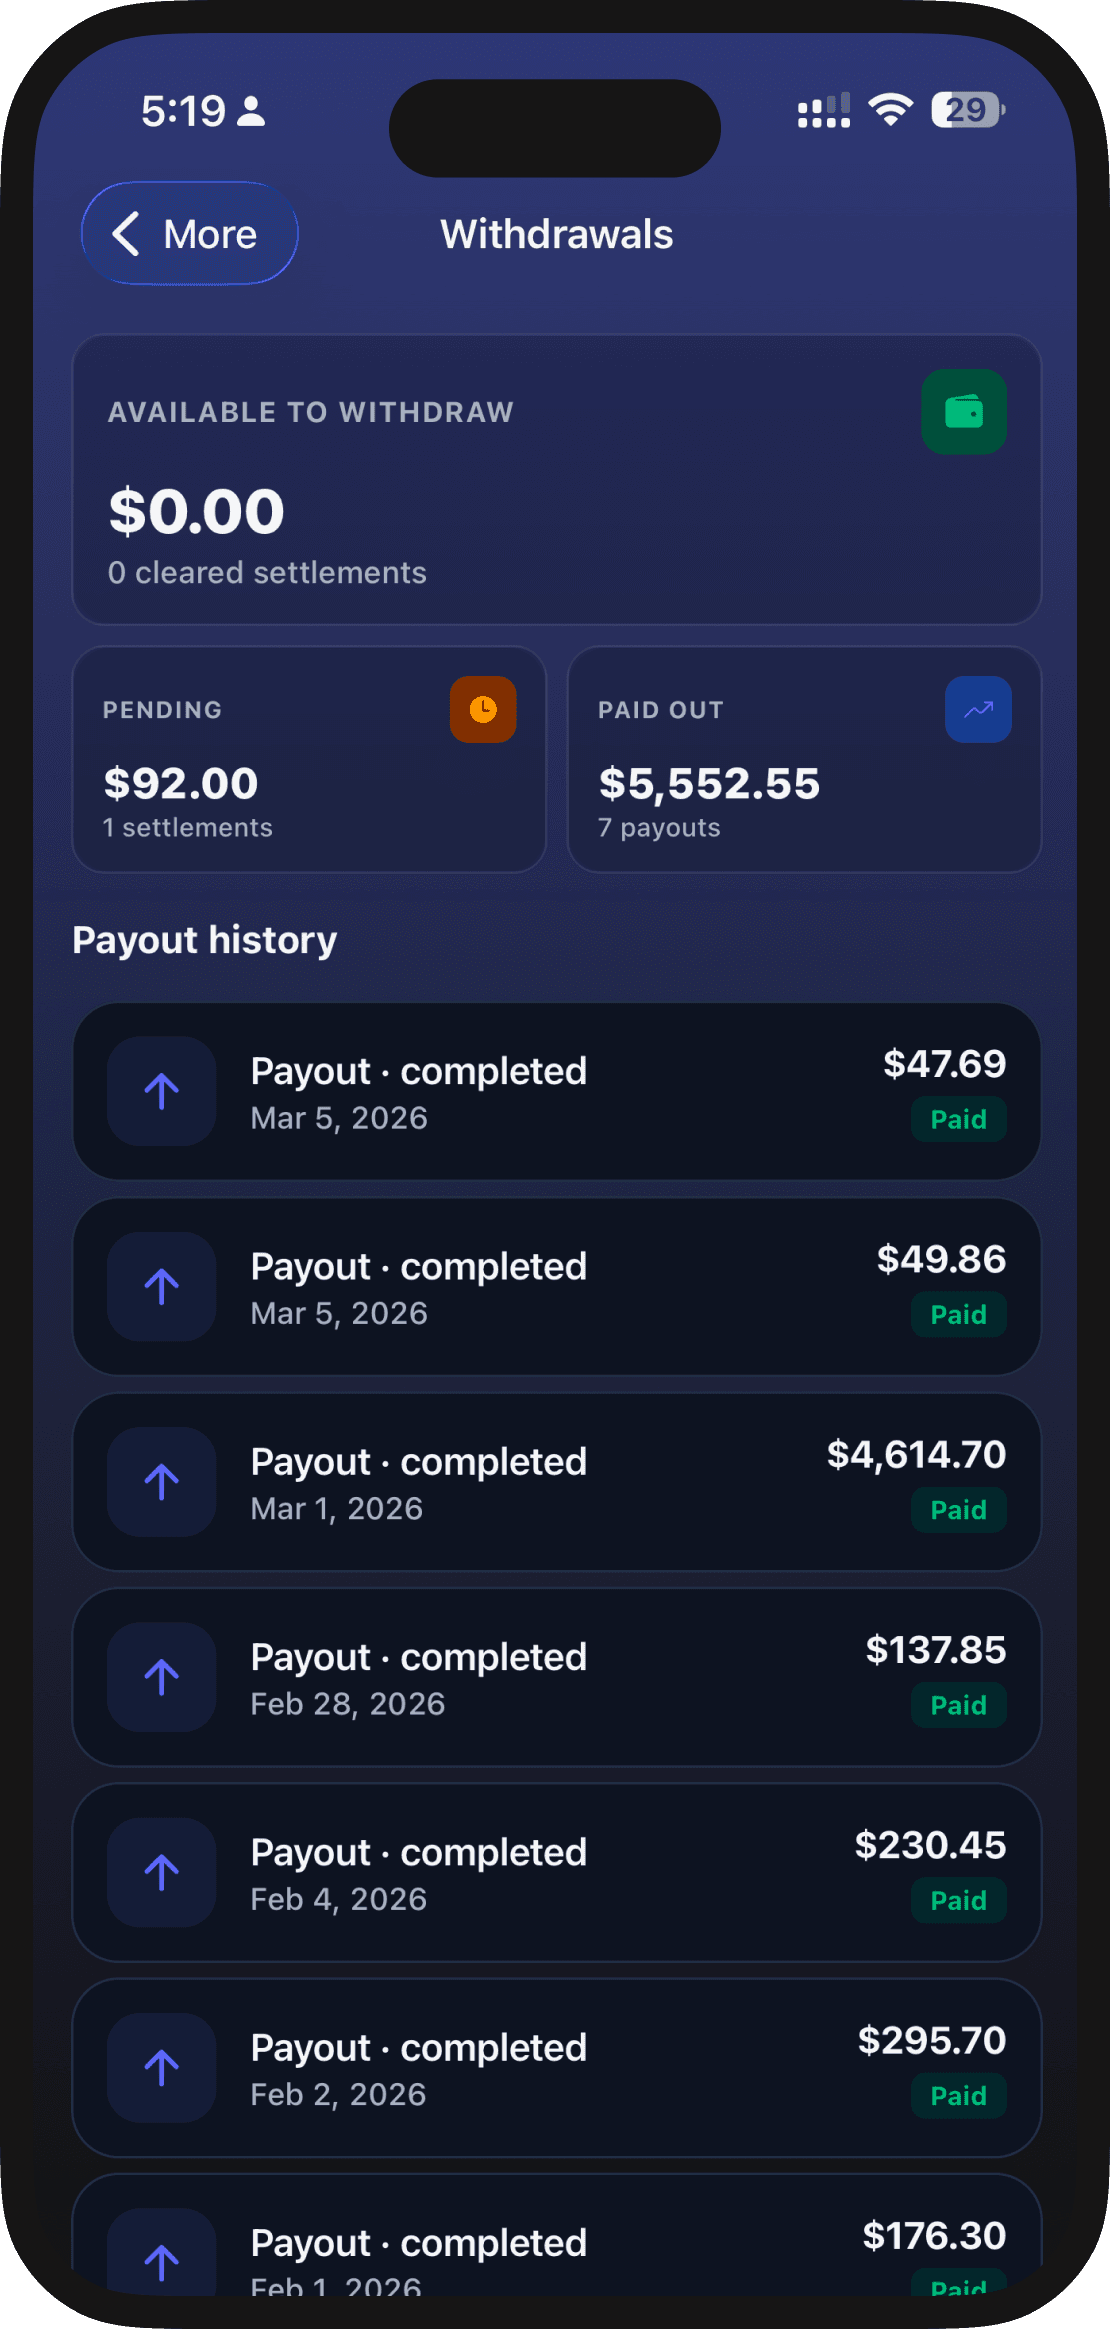Tap the green wallet icon

point(963,412)
